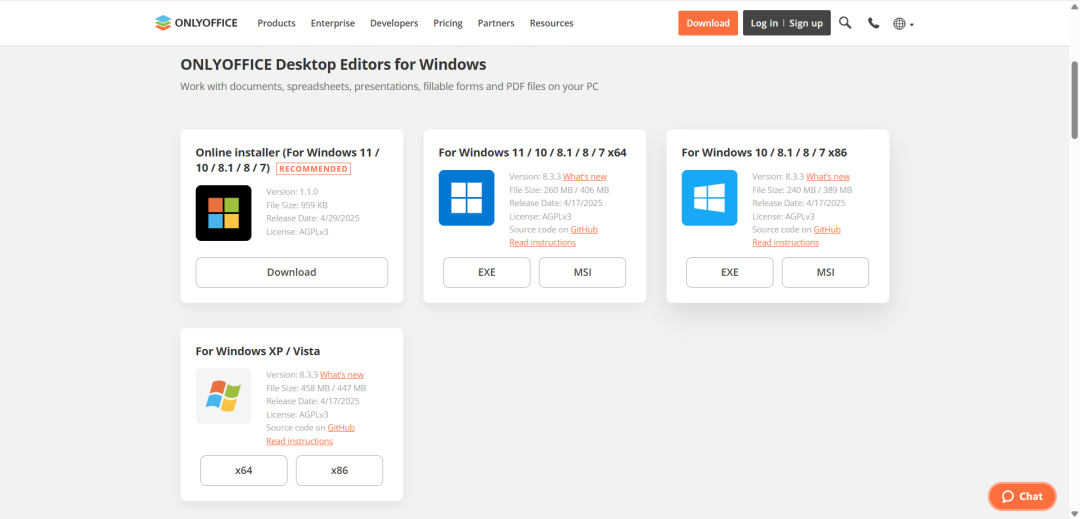Image resolution: width=1080 pixels, height=519 pixels.
Task: Click "For Windows 10 / 8.1 / 8 / 7 x86" title
Action: point(764,152)
